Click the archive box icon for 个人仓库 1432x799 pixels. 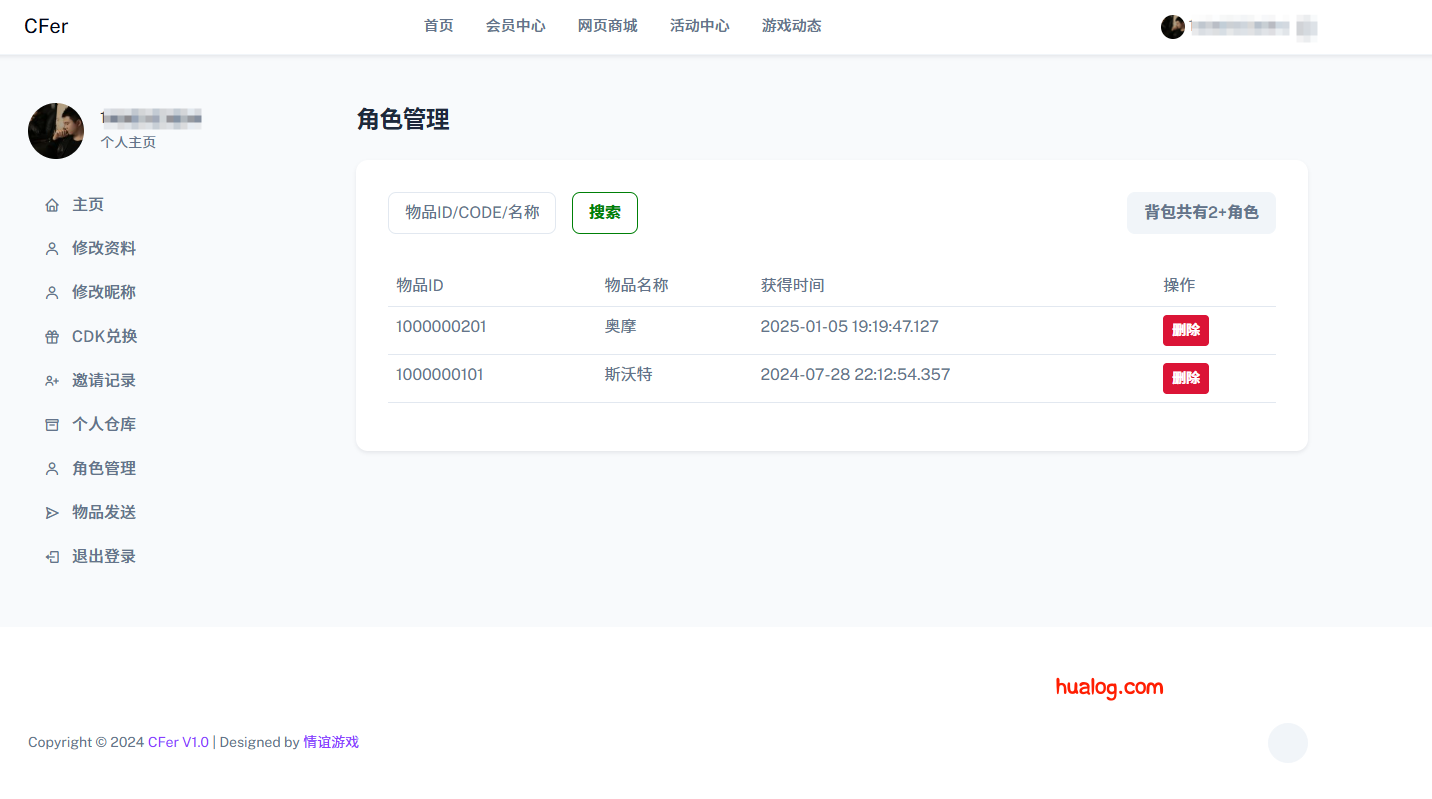click(x=52, y=425)
